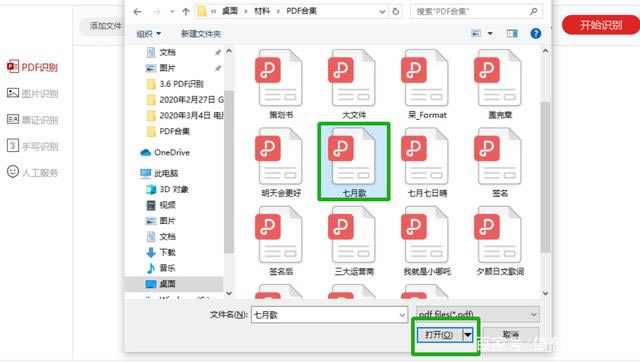Click the 取消 button

click(511, 335)
